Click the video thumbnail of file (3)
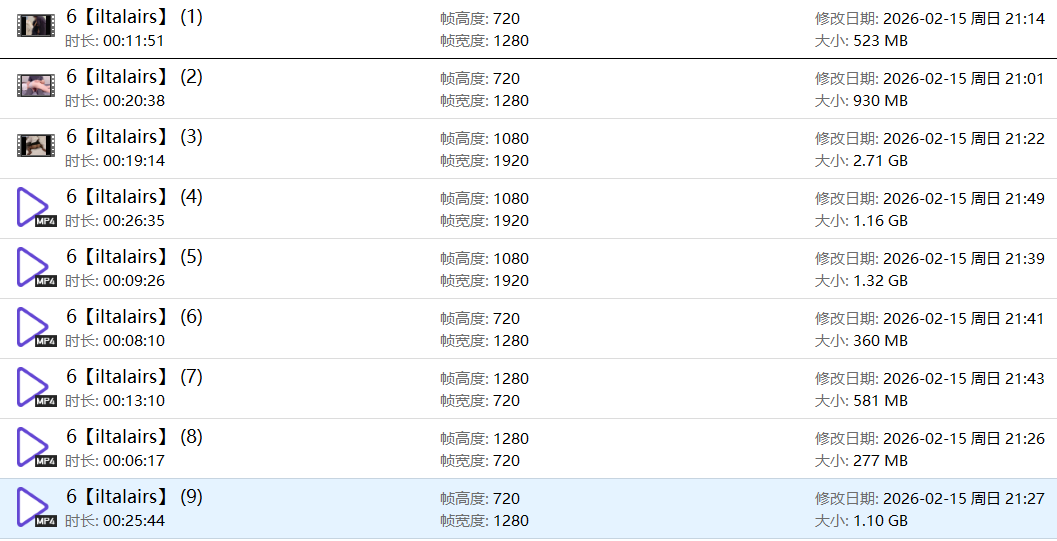The width and height of the screenshot is (1057, 541). pos(36,146)
